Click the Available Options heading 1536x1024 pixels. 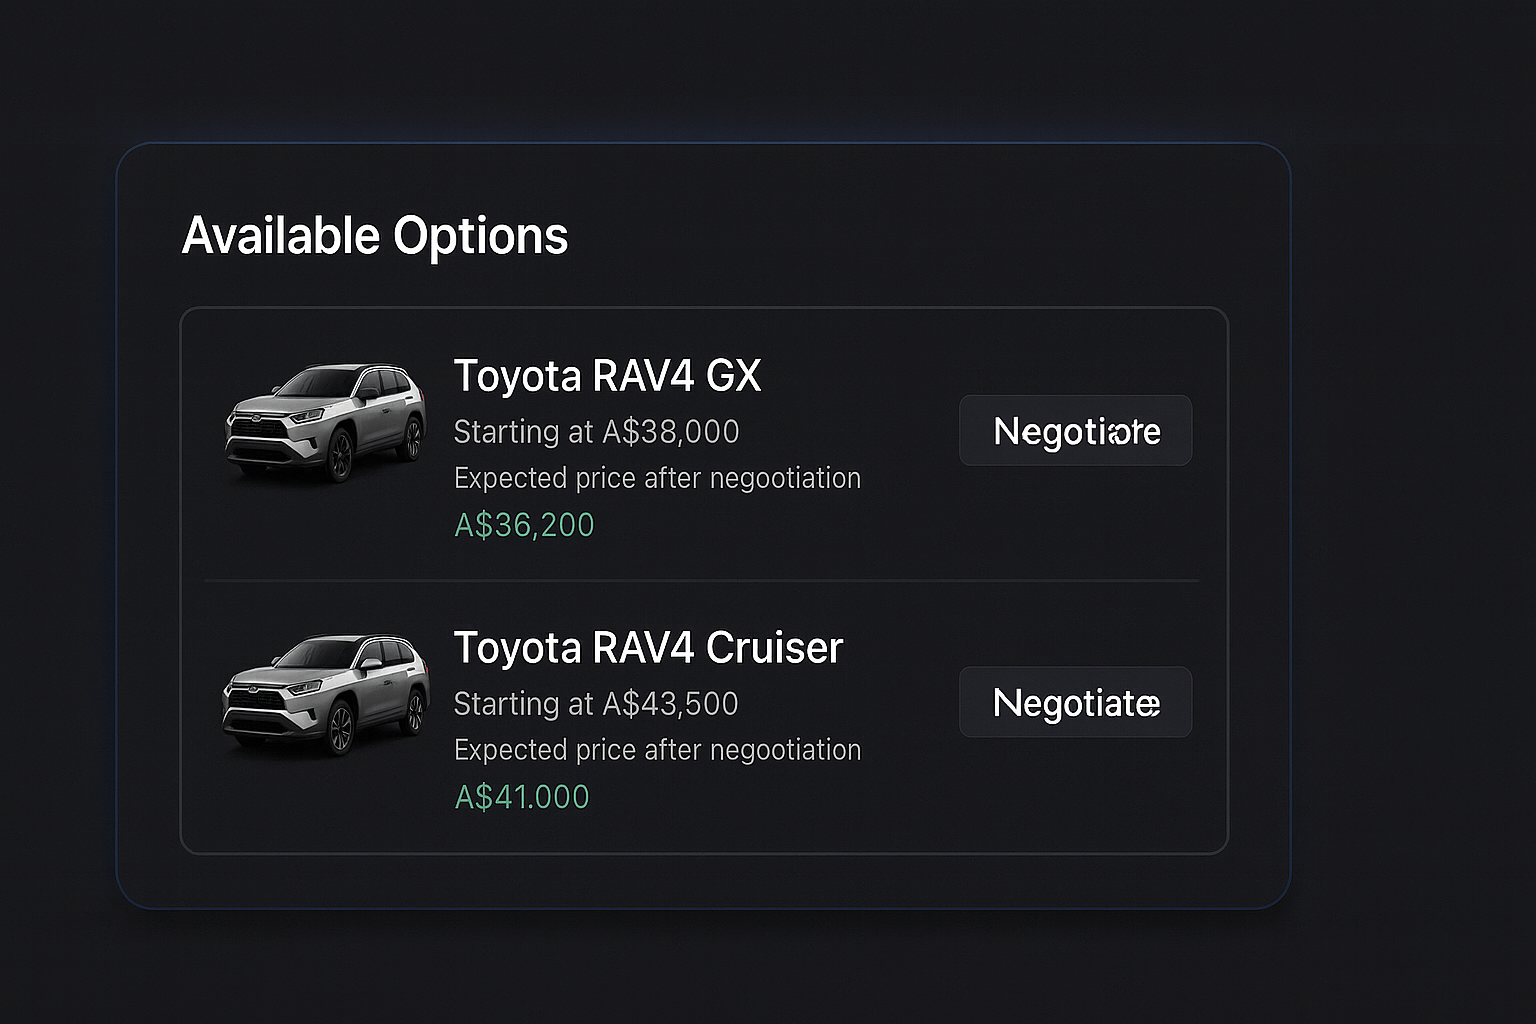click(375, 236)
